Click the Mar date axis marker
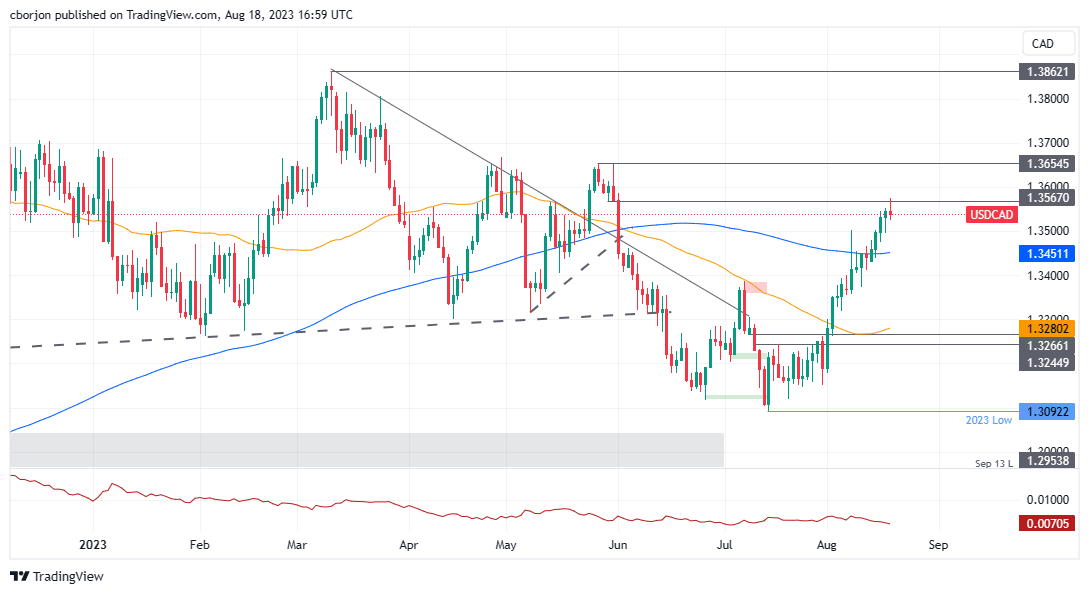This screenshot has height=594, width=1089. coord(297,545)
